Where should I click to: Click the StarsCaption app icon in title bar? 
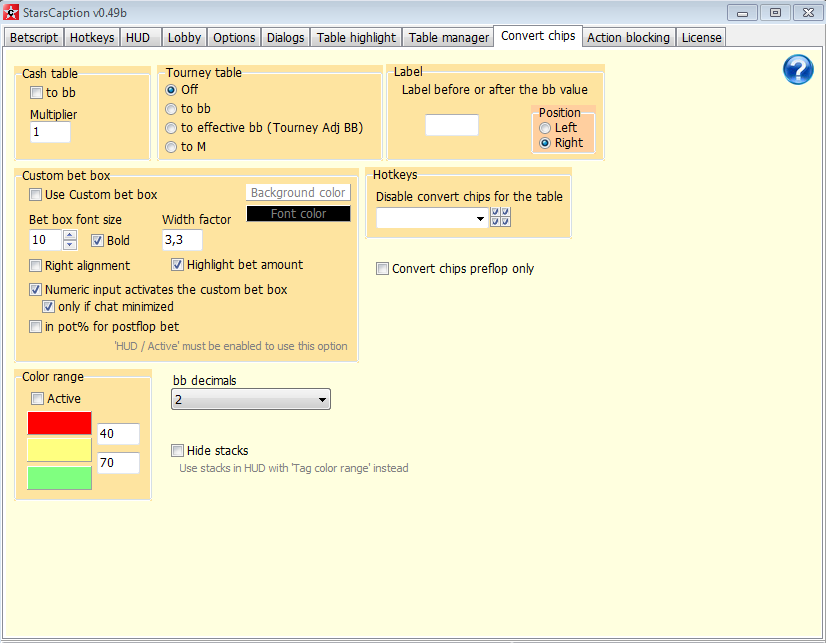coord(11,12)
